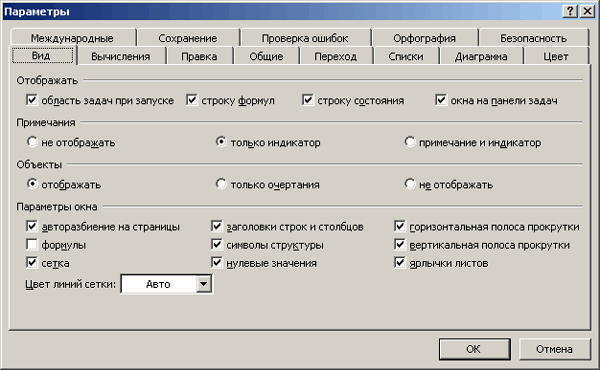Uncheck область задач при запуске
This screenshot has height=370, width=600.
click(x=32, y=100)
